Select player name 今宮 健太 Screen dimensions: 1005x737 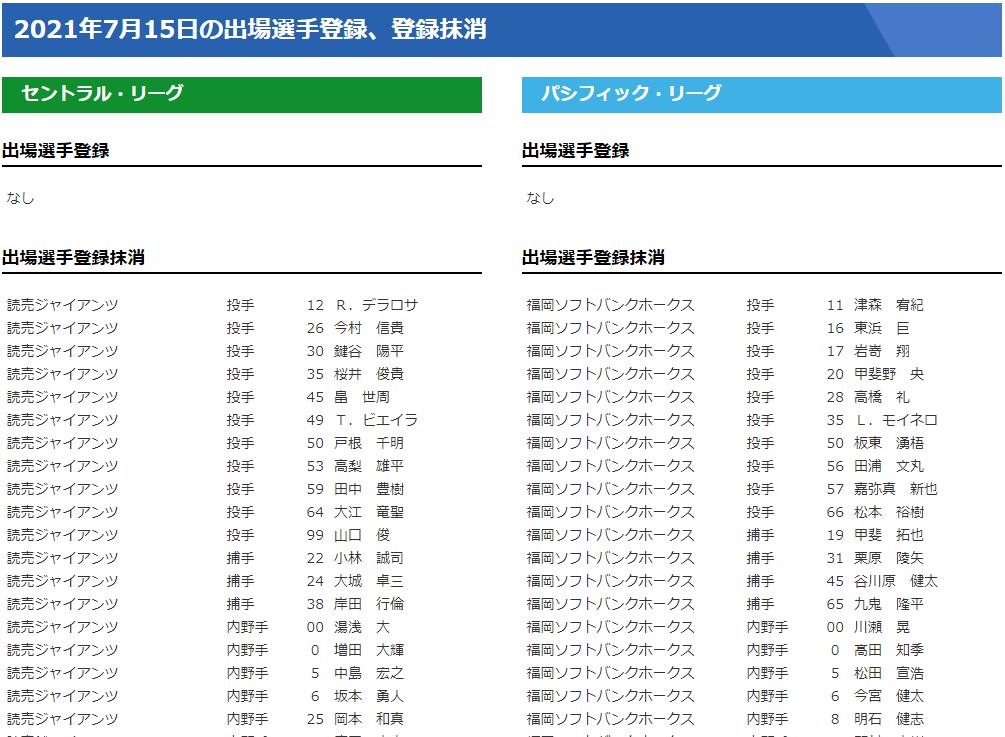click(889, 697)
